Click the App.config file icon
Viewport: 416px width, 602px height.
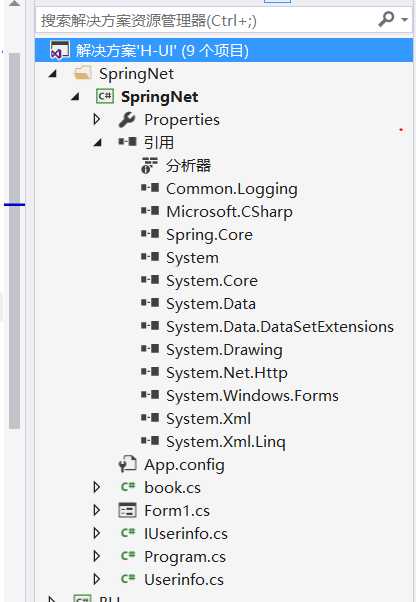click(x=127, y=464)
